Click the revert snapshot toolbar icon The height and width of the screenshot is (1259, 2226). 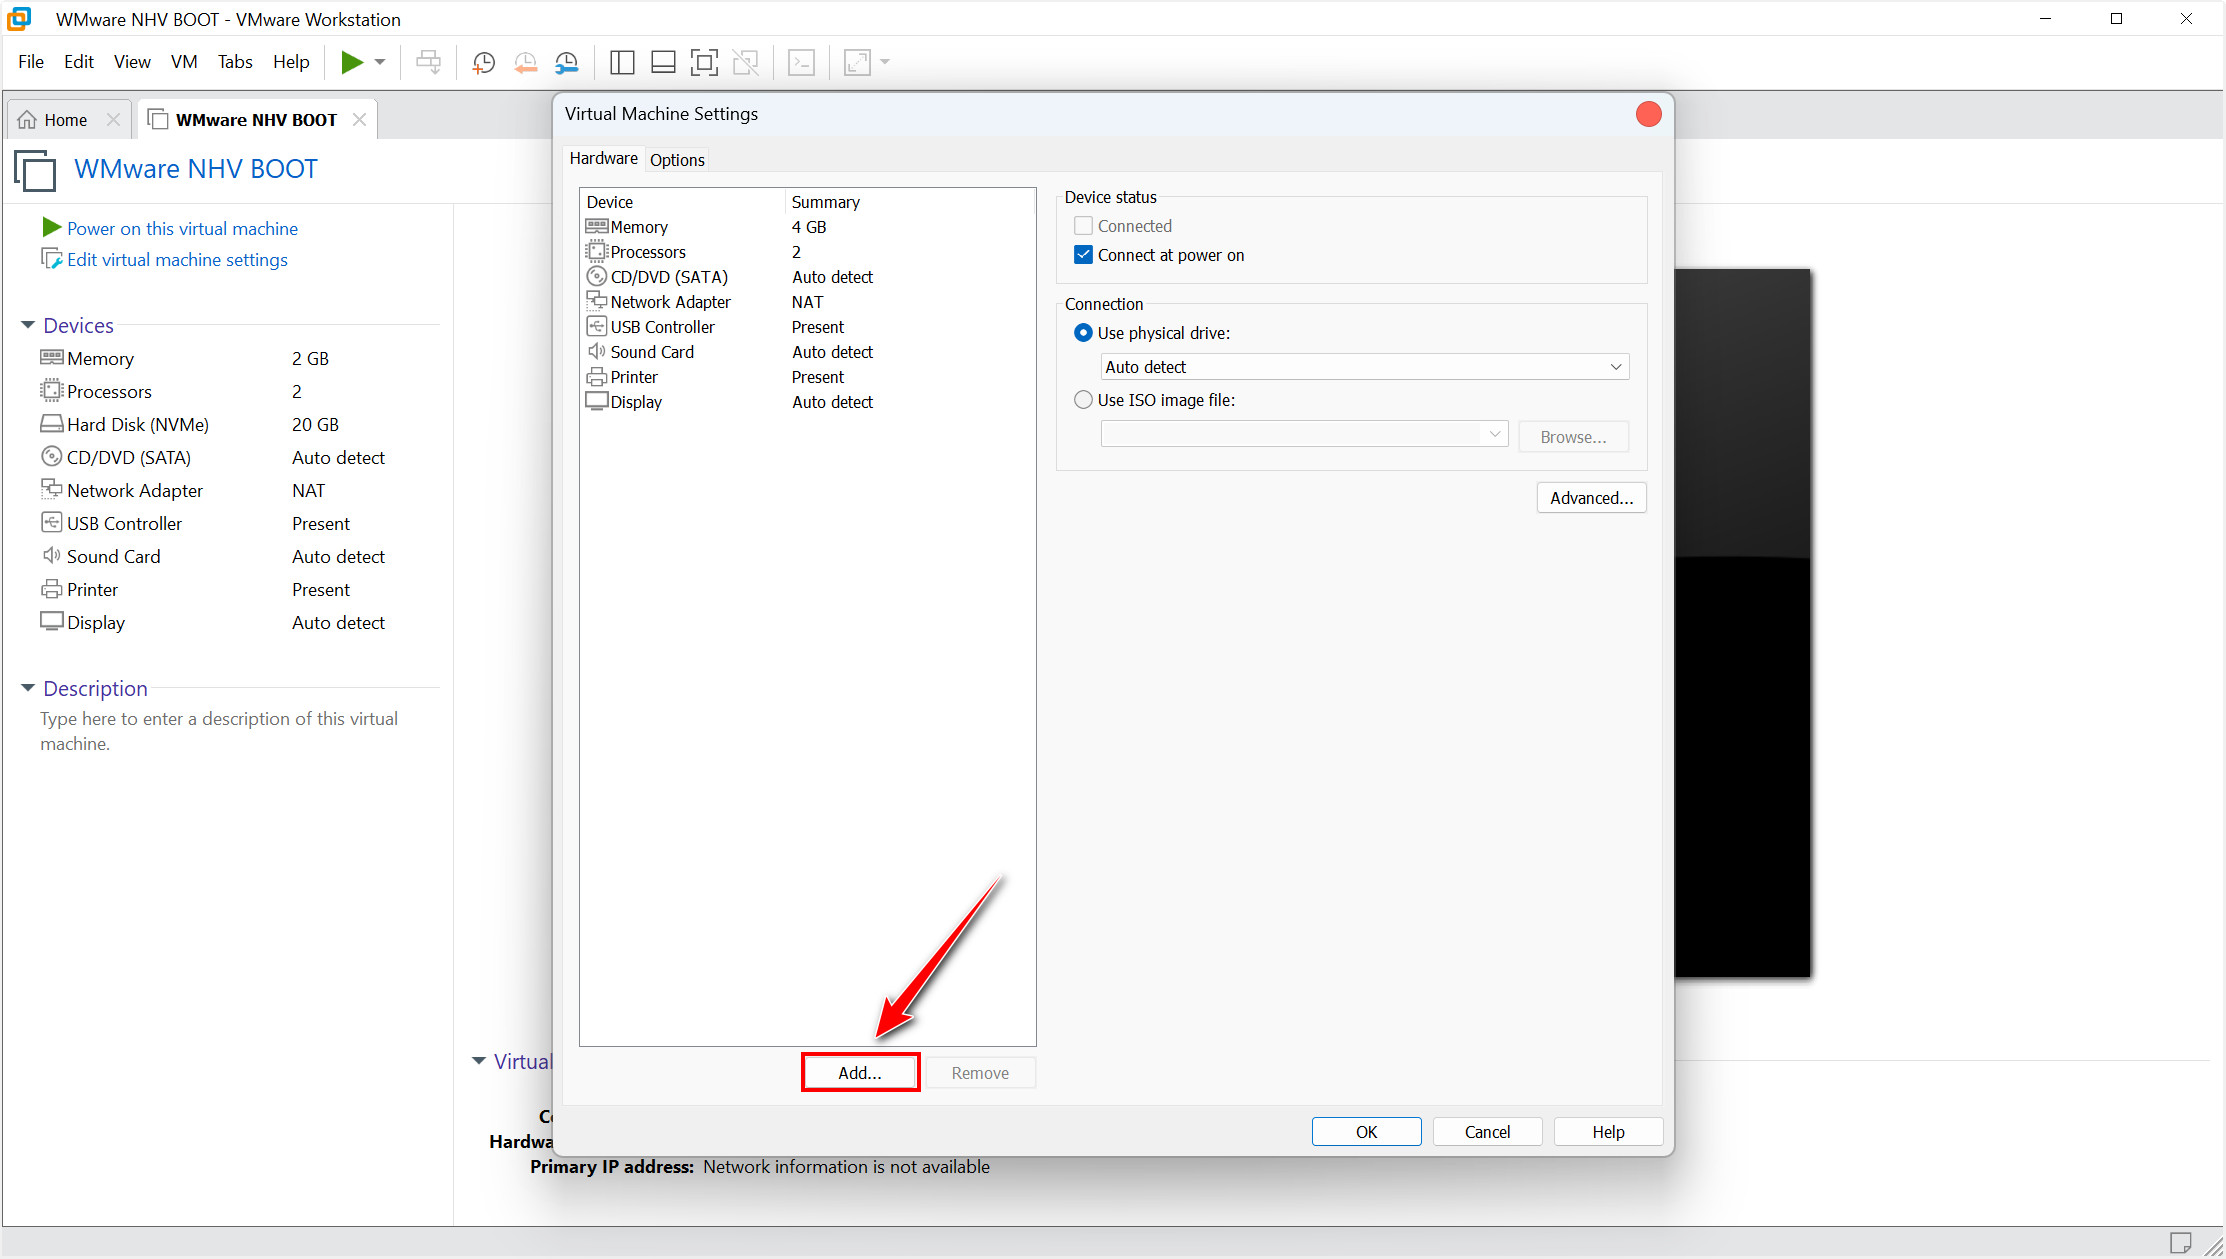tap(525, 63)
